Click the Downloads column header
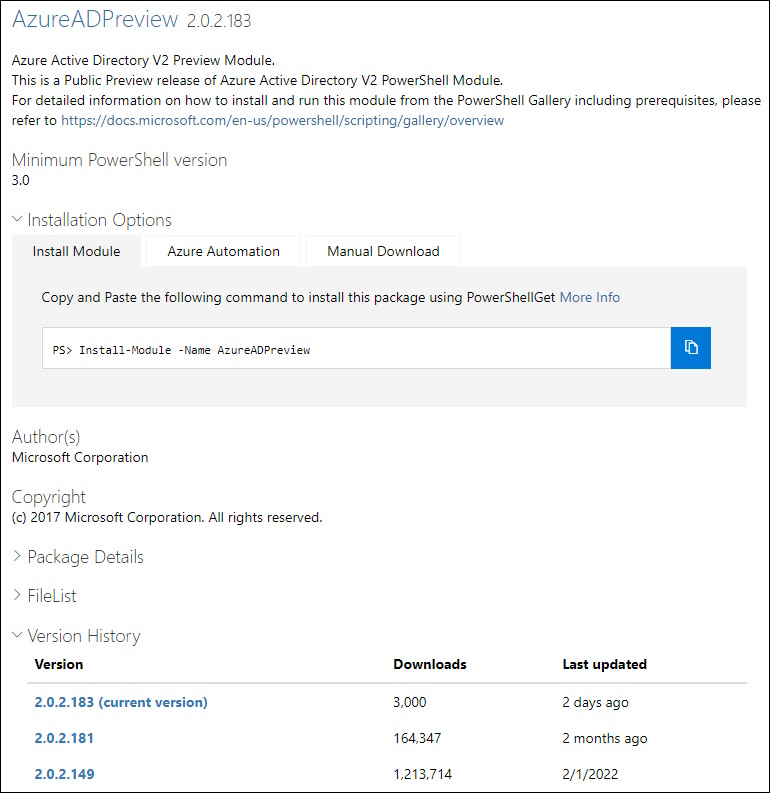 [x=430, y=664]
